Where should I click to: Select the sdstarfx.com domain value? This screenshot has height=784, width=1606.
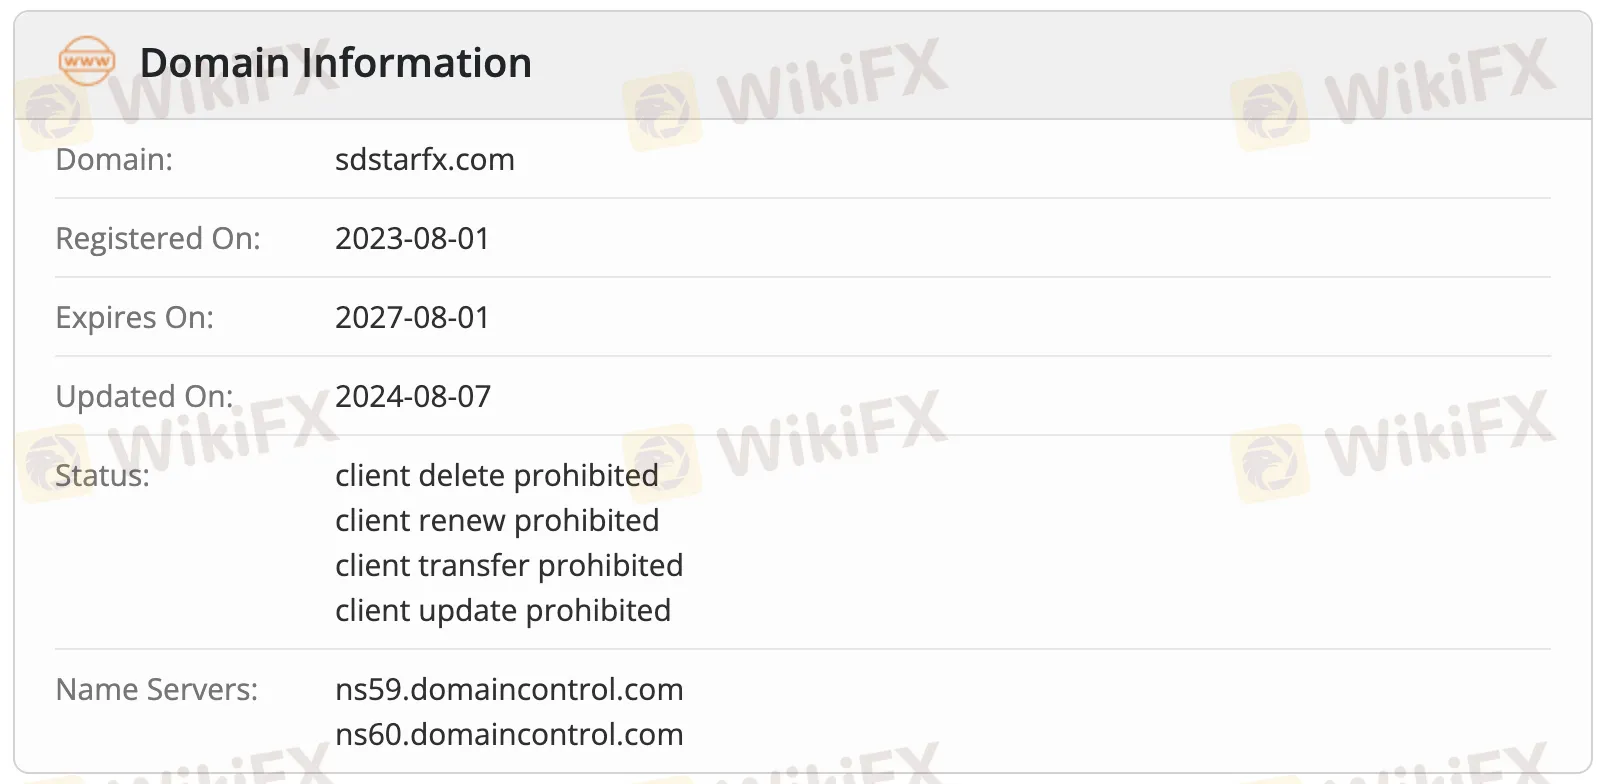424,160
